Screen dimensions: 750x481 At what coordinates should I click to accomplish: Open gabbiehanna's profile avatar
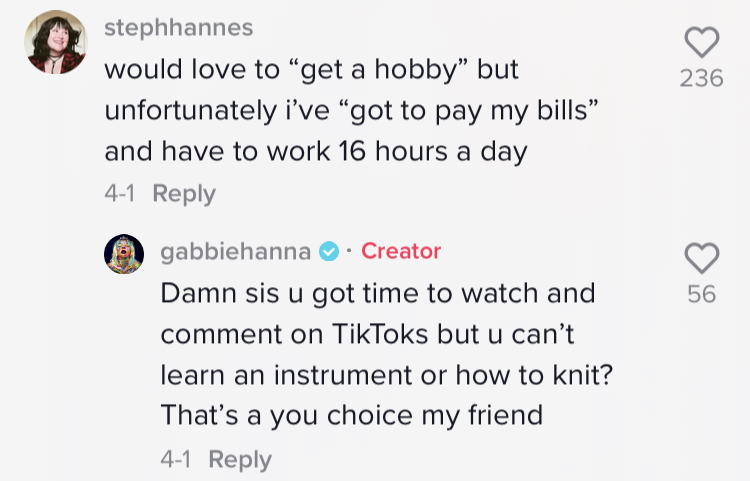pyautogui.click(x=124, y=256)
